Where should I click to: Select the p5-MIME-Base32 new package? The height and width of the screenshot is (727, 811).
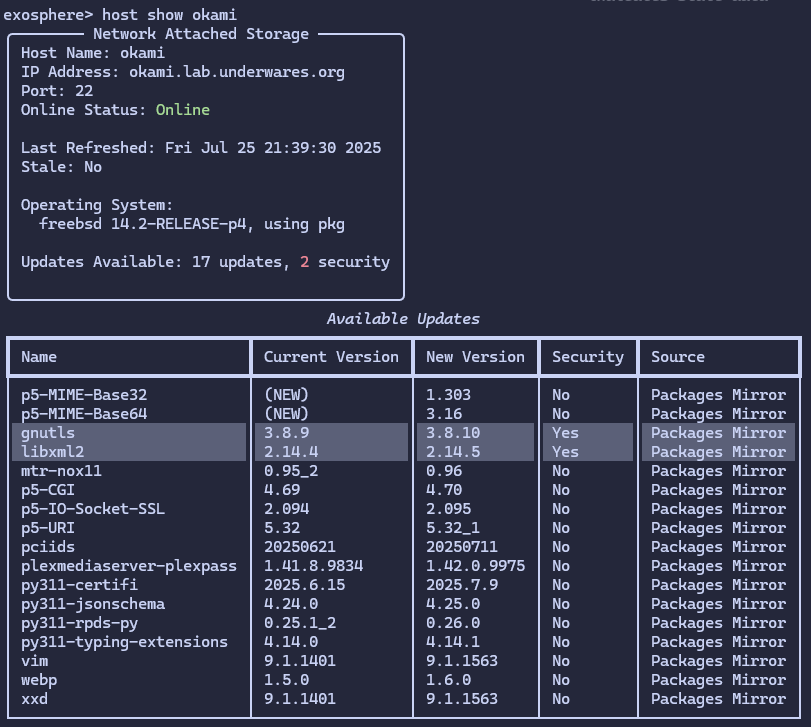coord(130,394)
